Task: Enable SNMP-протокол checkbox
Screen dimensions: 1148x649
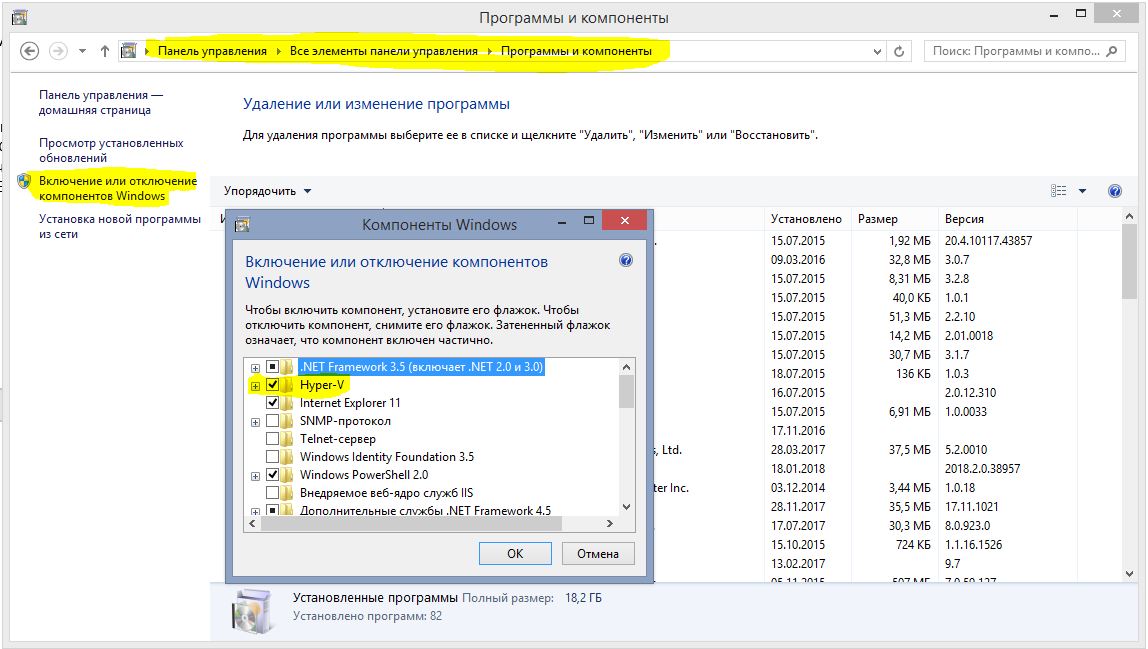Action: [x=272, y=420]
